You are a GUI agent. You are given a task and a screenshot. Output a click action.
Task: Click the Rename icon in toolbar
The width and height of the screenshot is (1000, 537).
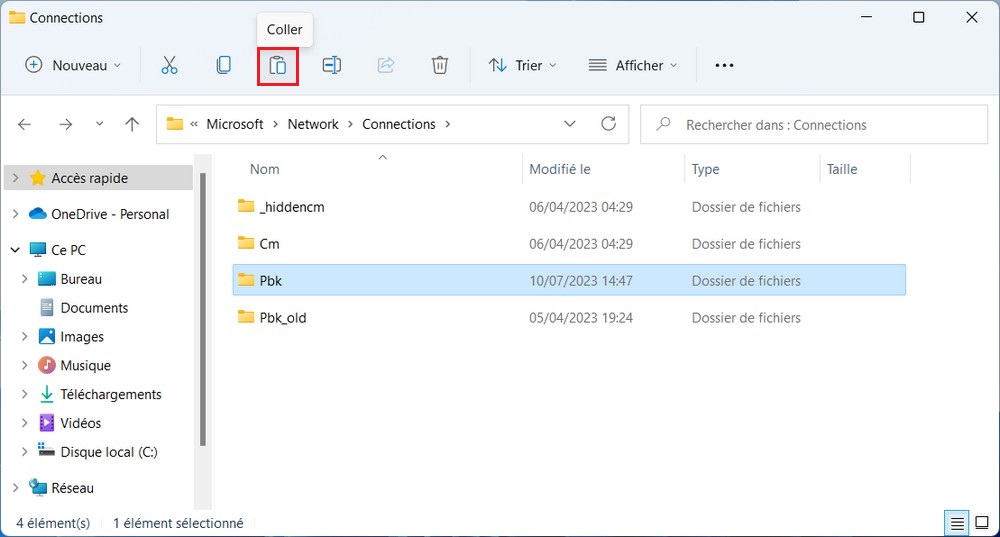point(332,65)
